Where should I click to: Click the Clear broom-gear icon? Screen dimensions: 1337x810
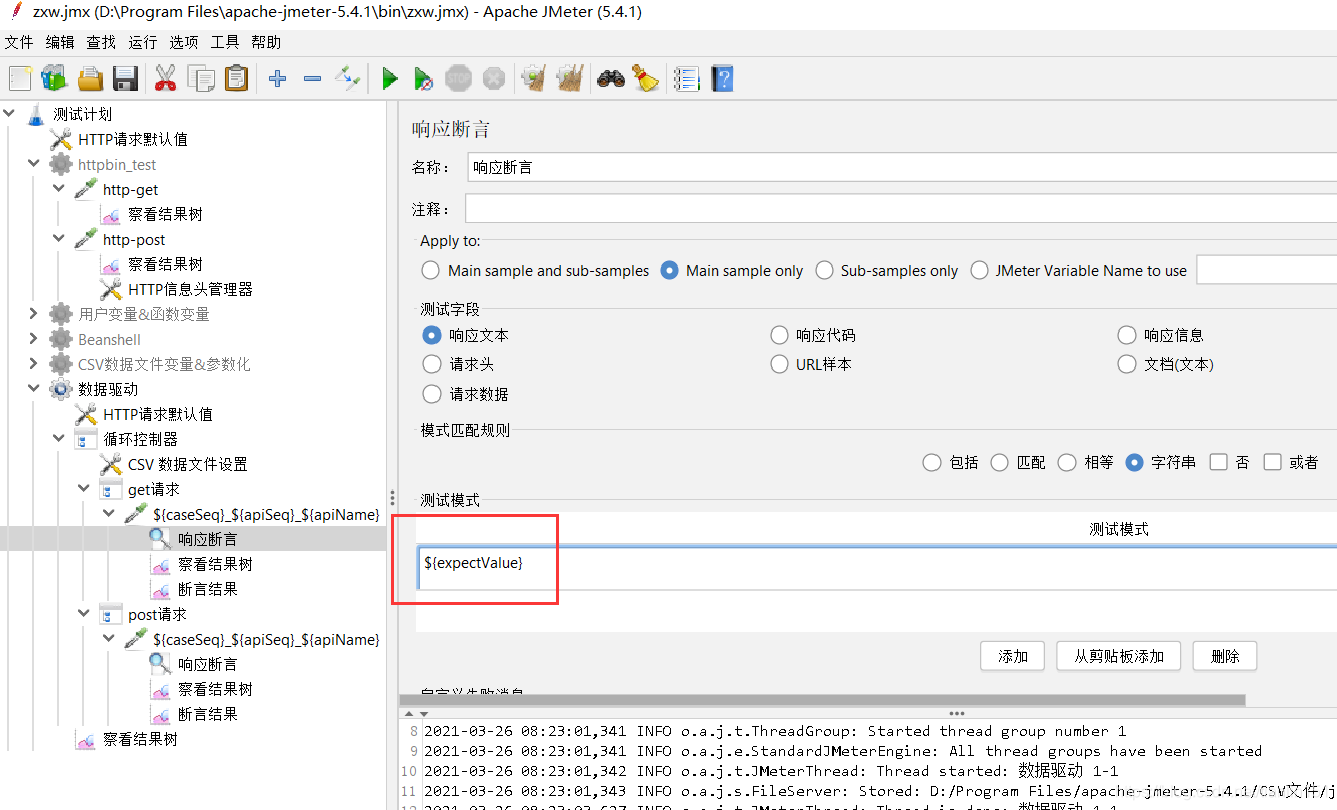534,78
